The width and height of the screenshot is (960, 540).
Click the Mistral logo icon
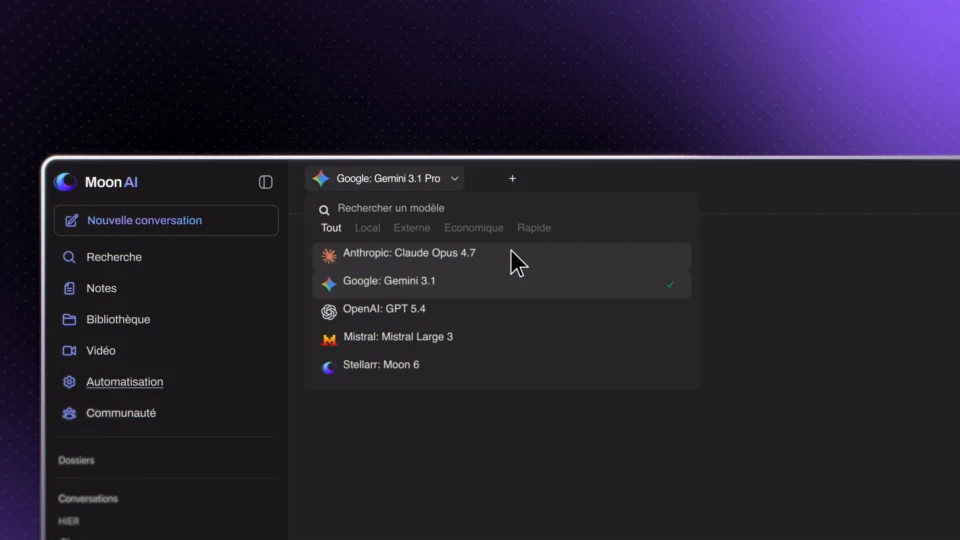pos(329,340)
